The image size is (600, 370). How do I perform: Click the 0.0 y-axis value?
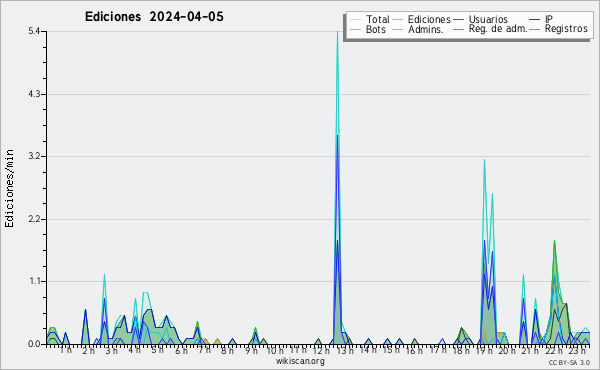34,344
